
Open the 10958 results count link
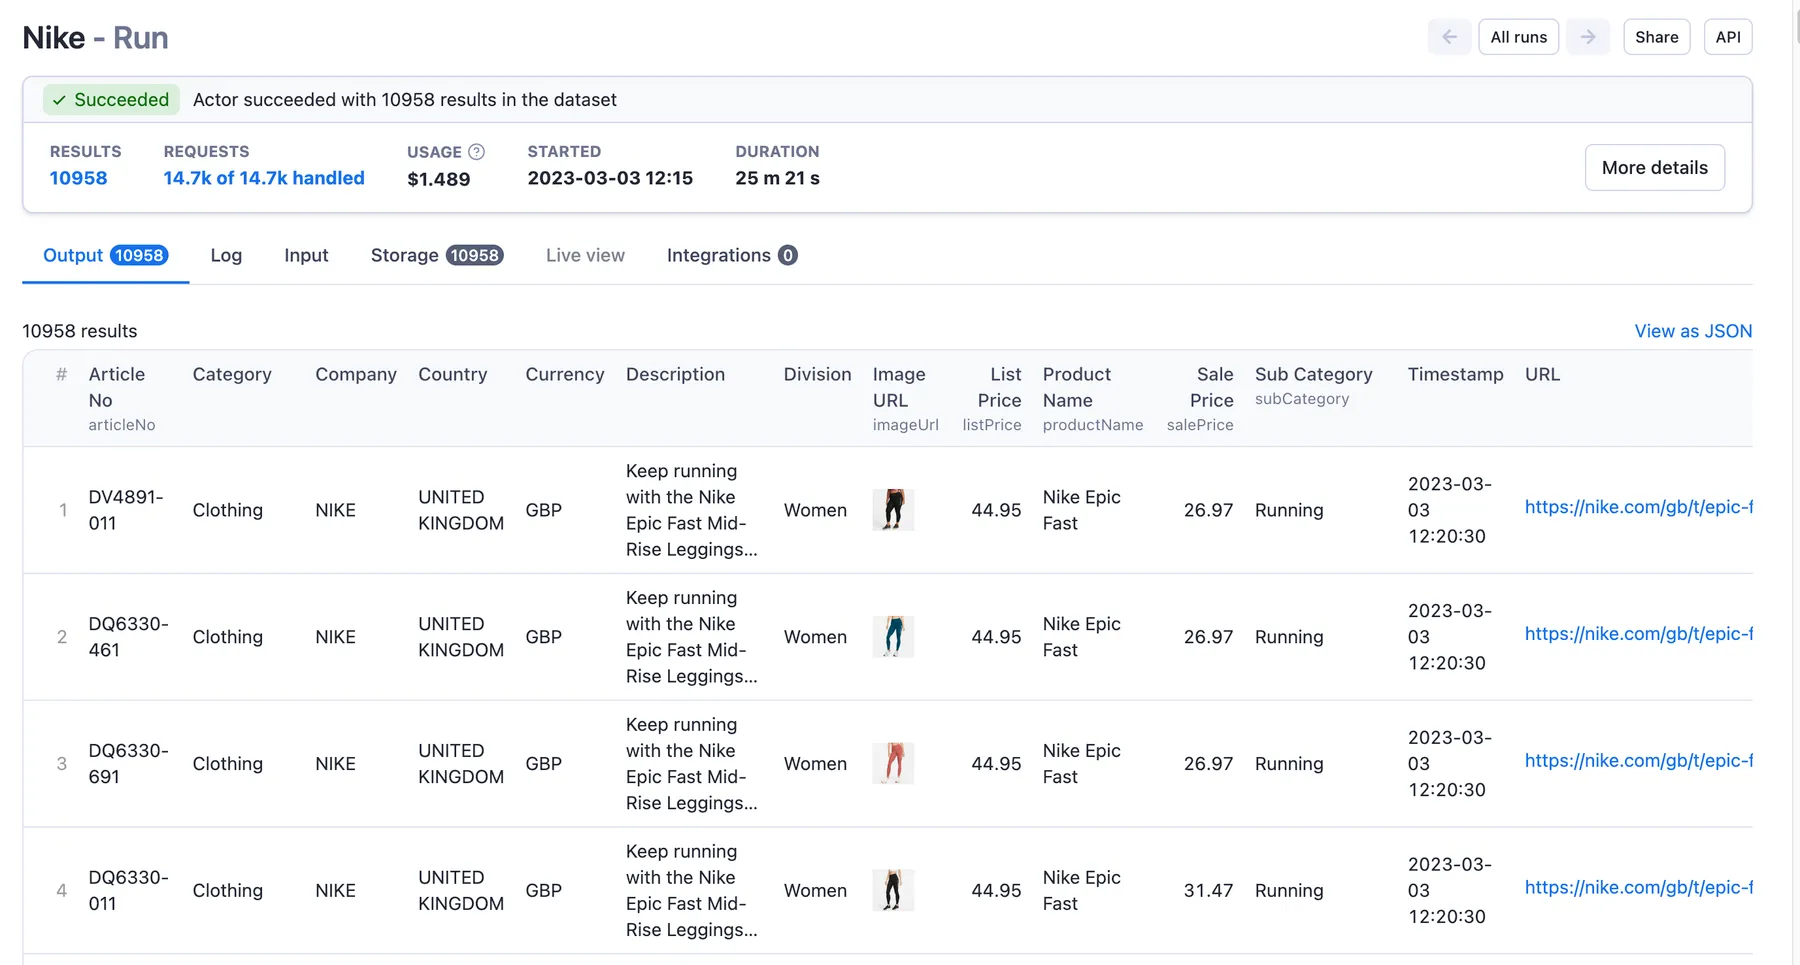[78, 178]
